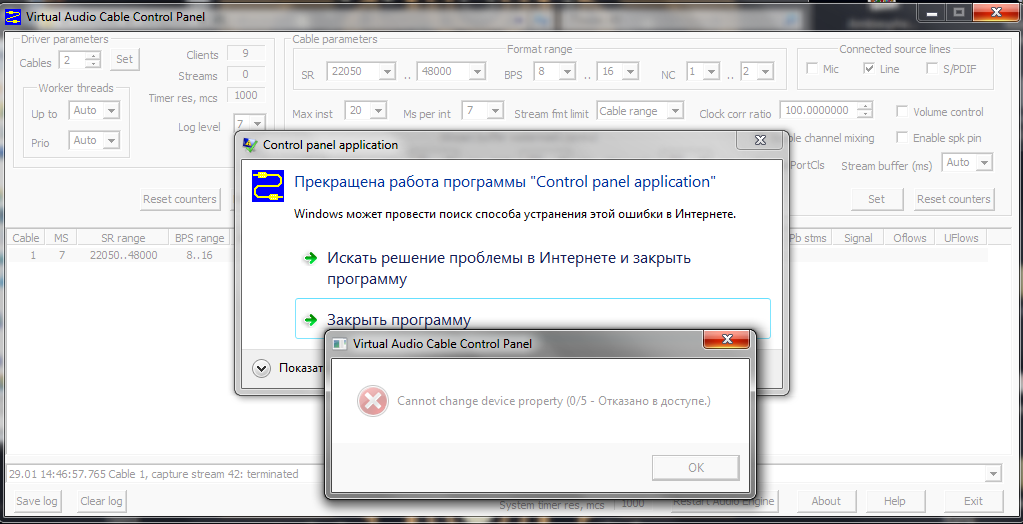
Task: Click the UFlows column header
Action: 961,238
